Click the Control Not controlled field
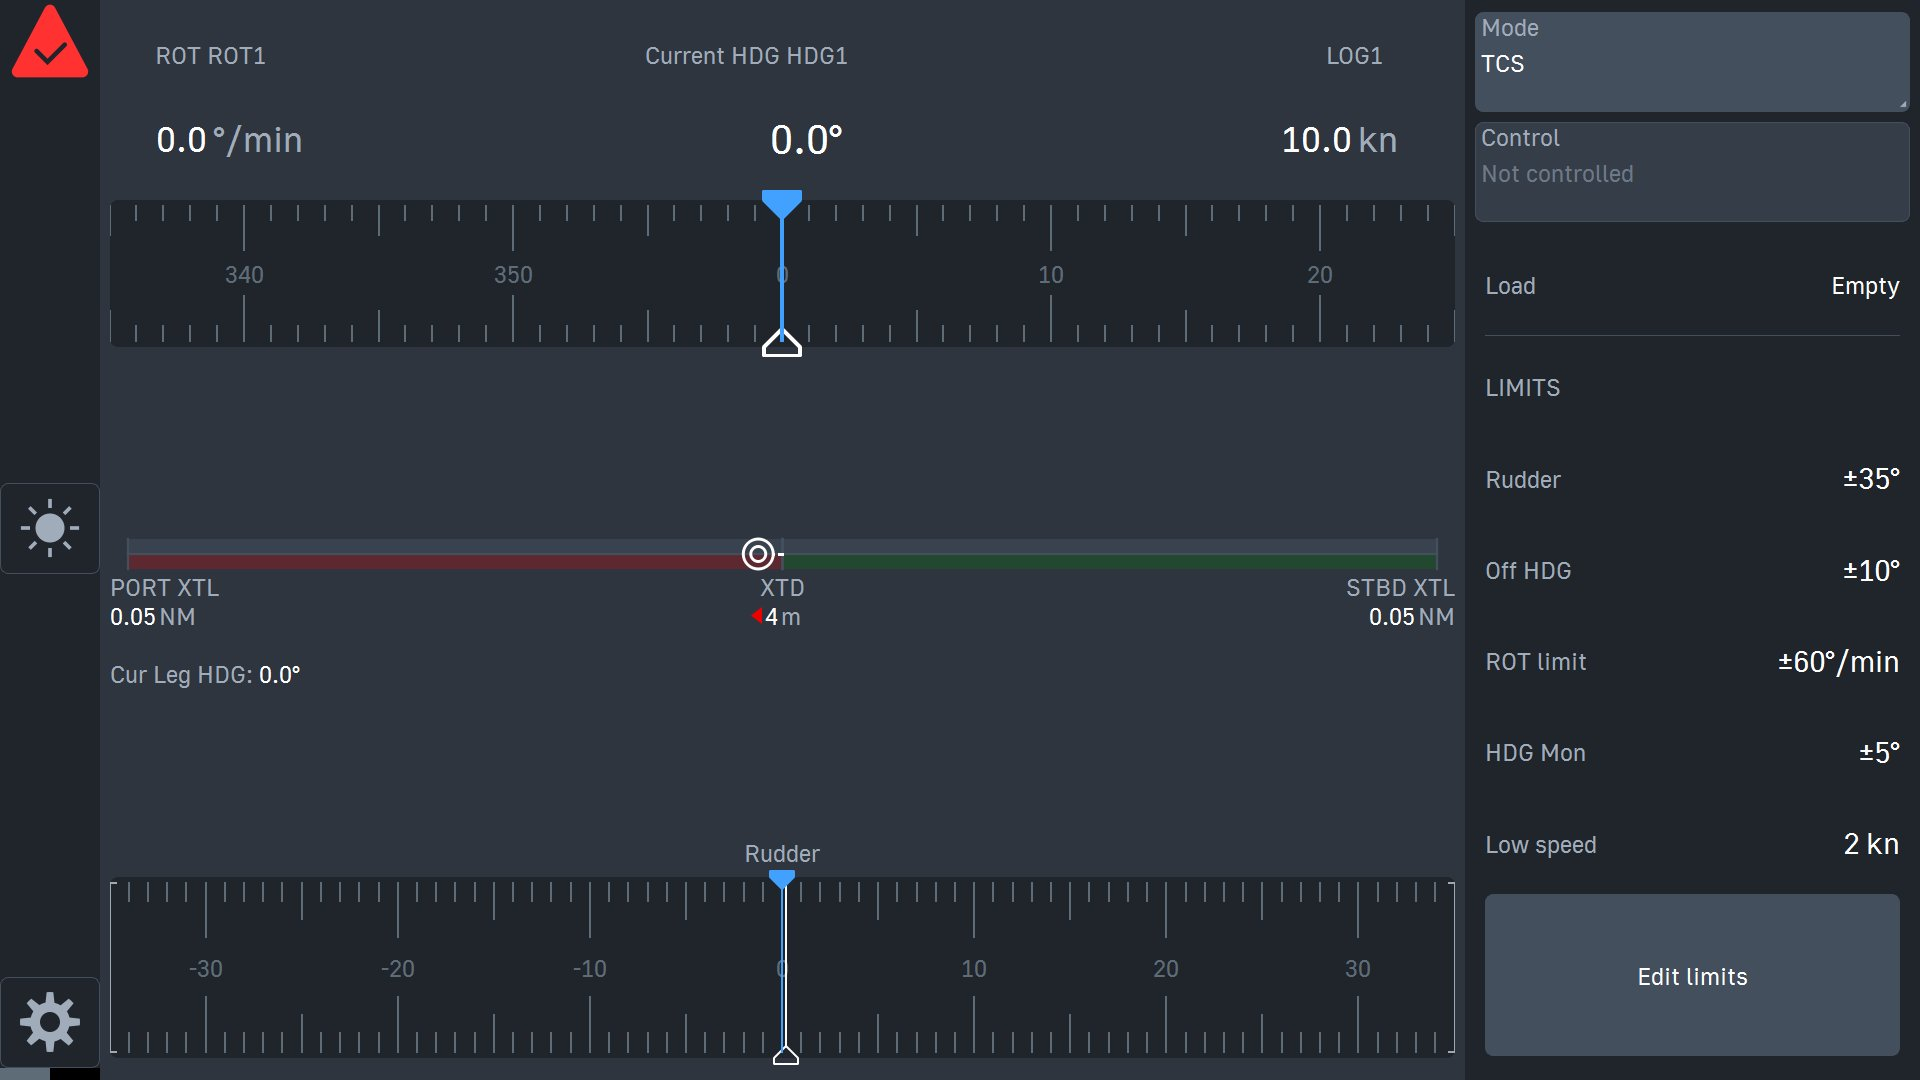 [1692, 172]
